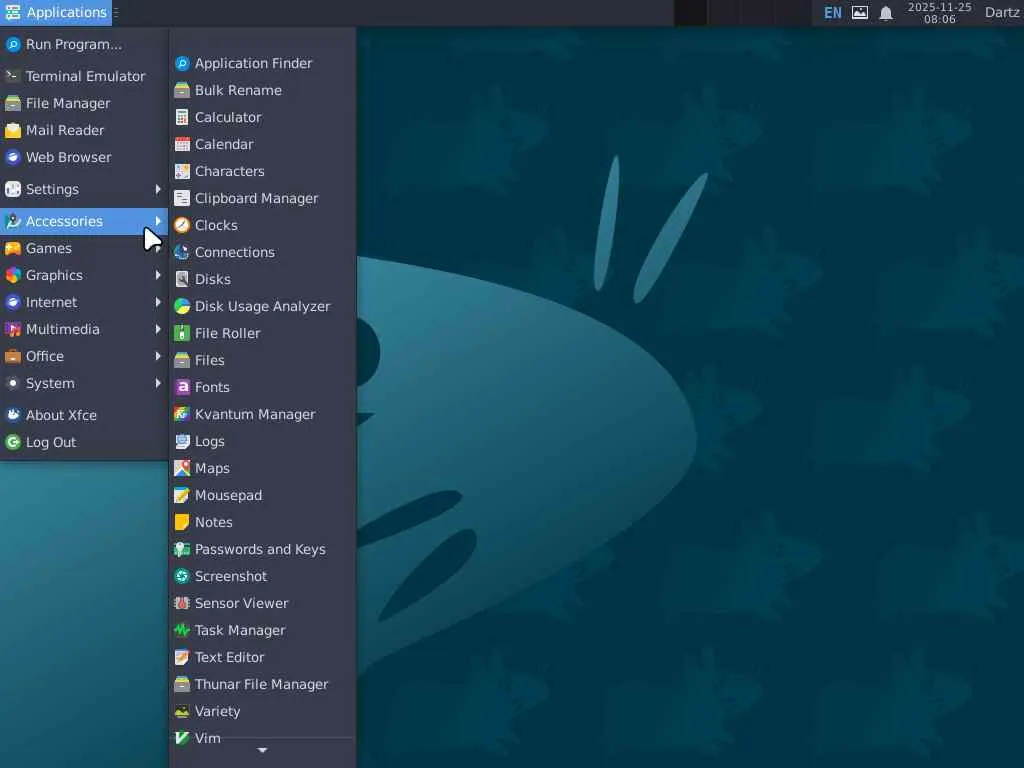Open the Vim icon
Viewport: 1024px width, 768px height.
pos(182,738)
